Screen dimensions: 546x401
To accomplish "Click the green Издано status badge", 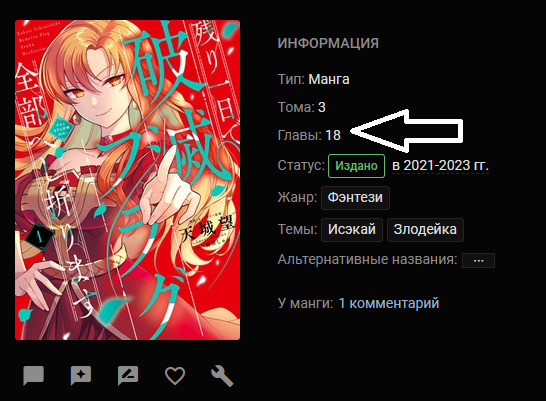I will coord(357,166).
